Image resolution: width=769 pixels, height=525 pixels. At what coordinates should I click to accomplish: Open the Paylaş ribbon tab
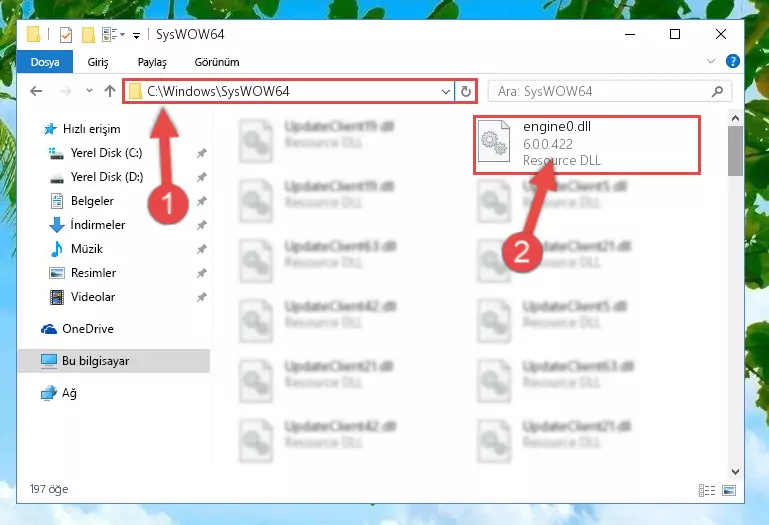coord(152,62)
